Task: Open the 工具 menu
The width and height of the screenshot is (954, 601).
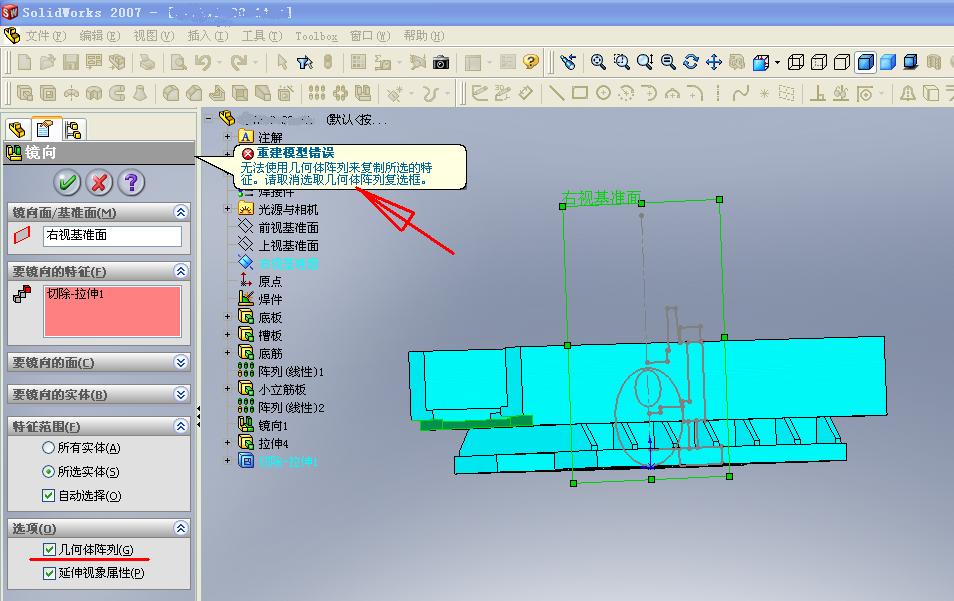Action: 262,36
